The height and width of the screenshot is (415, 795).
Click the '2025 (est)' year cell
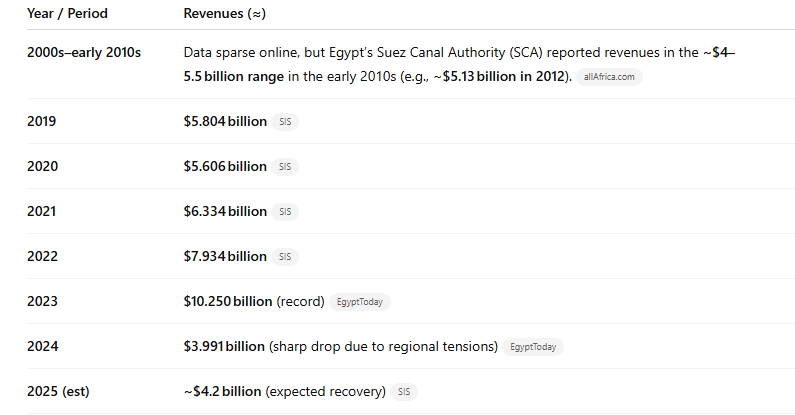pyautogui.click(x=58, y=392)
